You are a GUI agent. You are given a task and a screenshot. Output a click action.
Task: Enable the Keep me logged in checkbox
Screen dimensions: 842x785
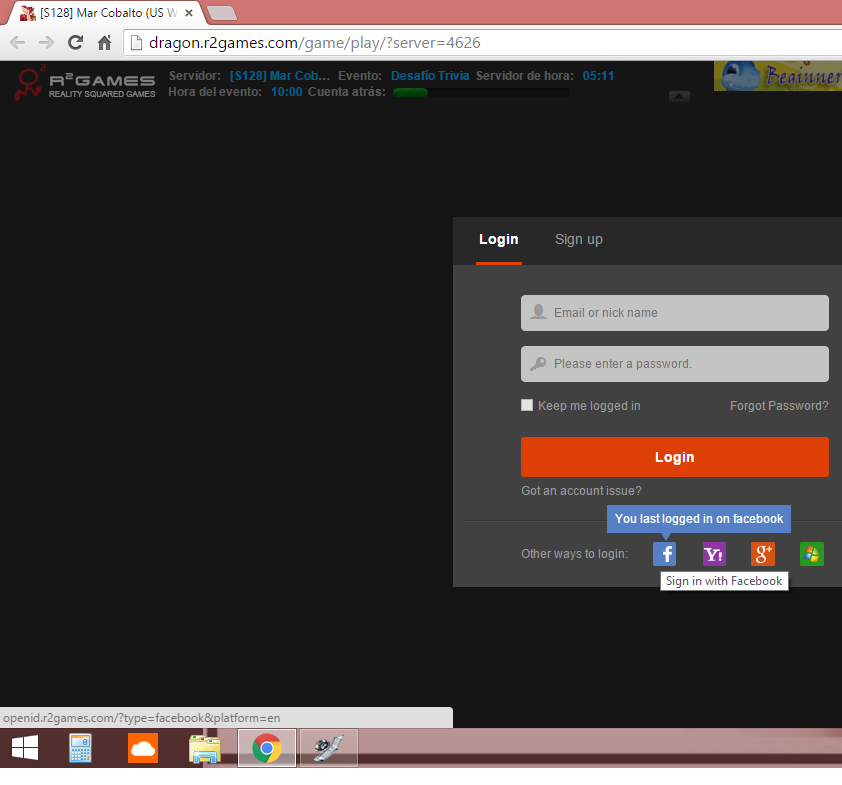coord(527,405)
